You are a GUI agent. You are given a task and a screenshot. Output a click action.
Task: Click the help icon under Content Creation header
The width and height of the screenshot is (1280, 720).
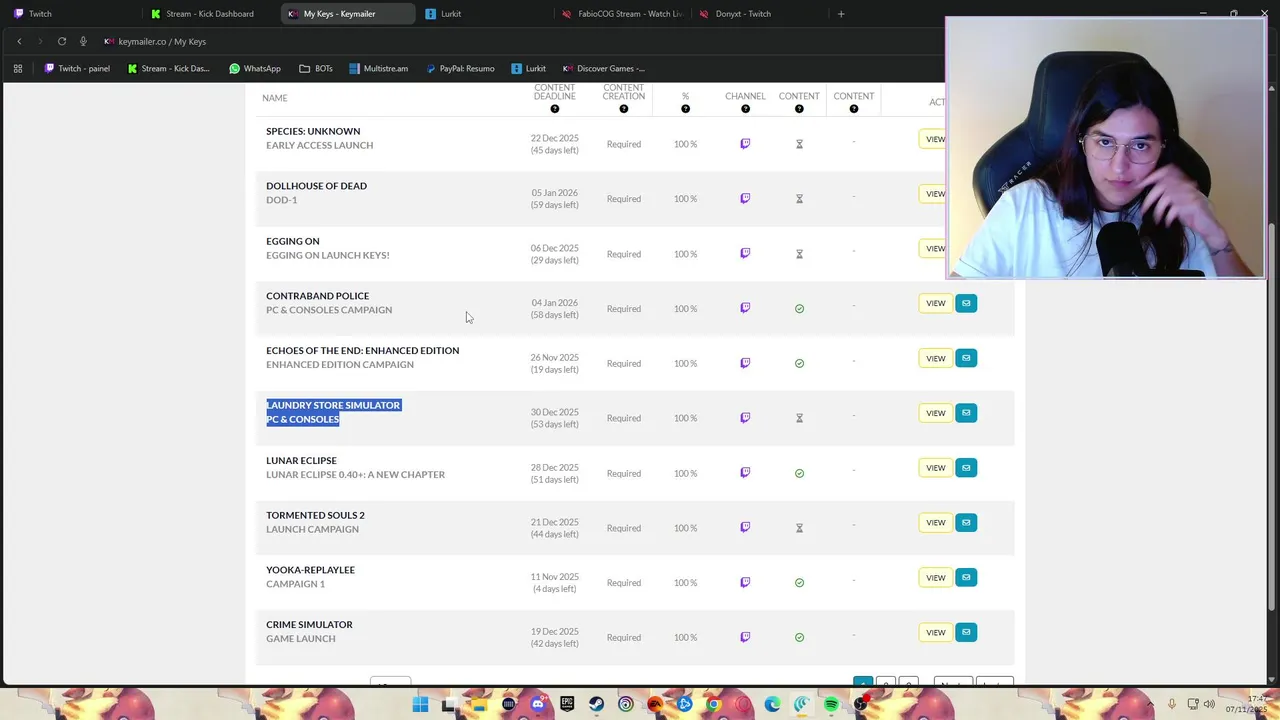tap(623, 109)
